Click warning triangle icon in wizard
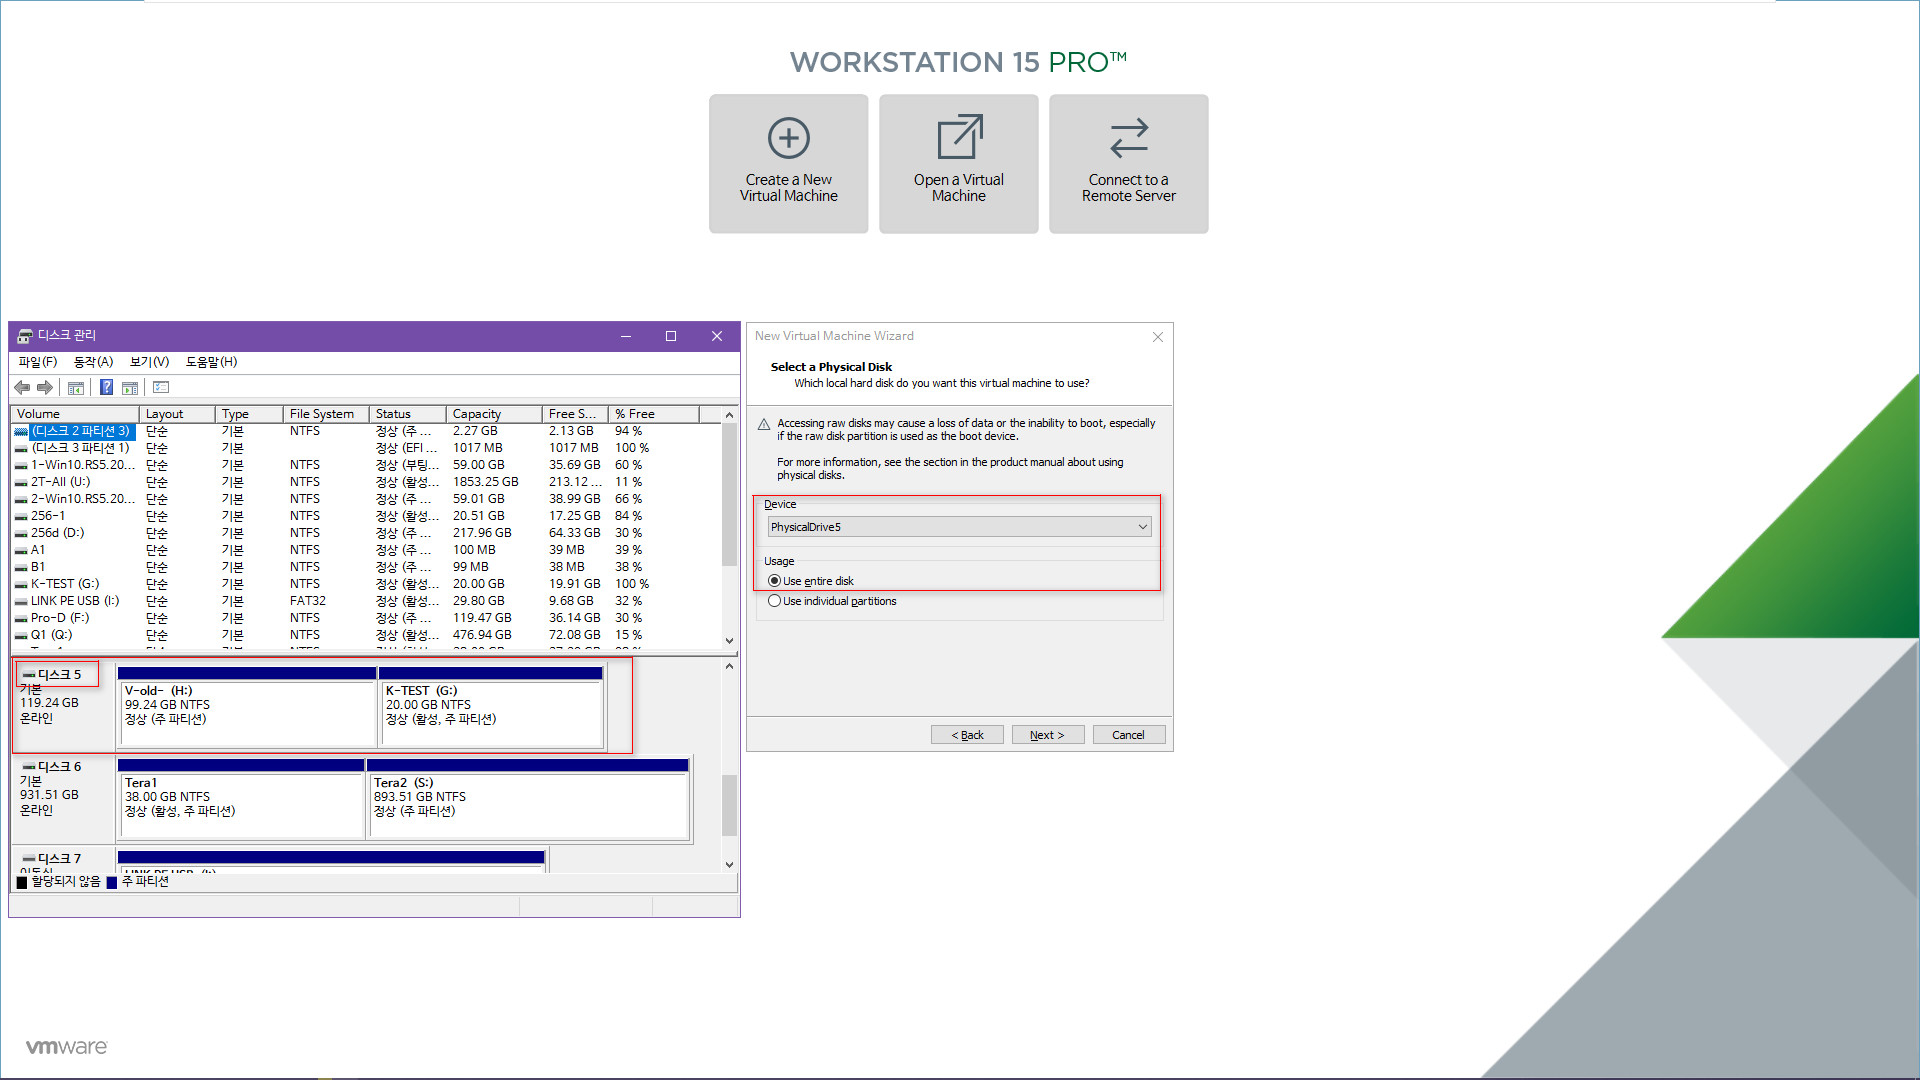This screenshot has height=1080, width=1920. [764, 425]
